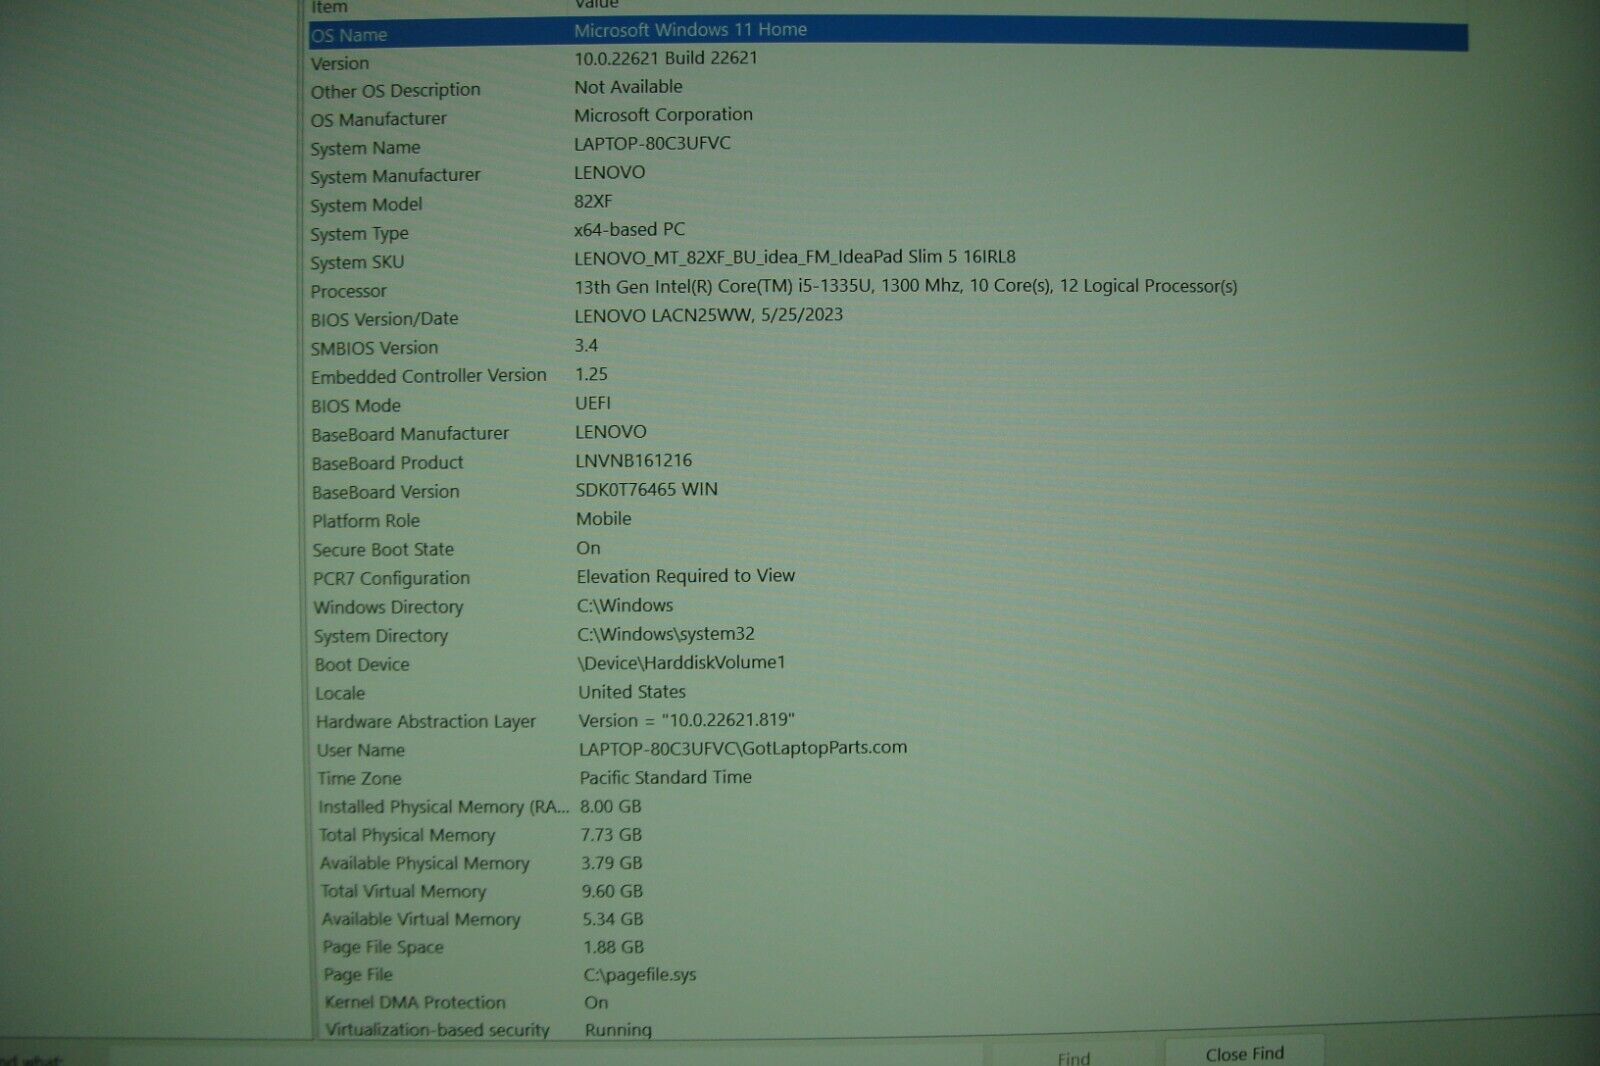Click the 9.60 GB value
The height and width of the screenshot is (1066, 1600).
click(x=612, y=892)
